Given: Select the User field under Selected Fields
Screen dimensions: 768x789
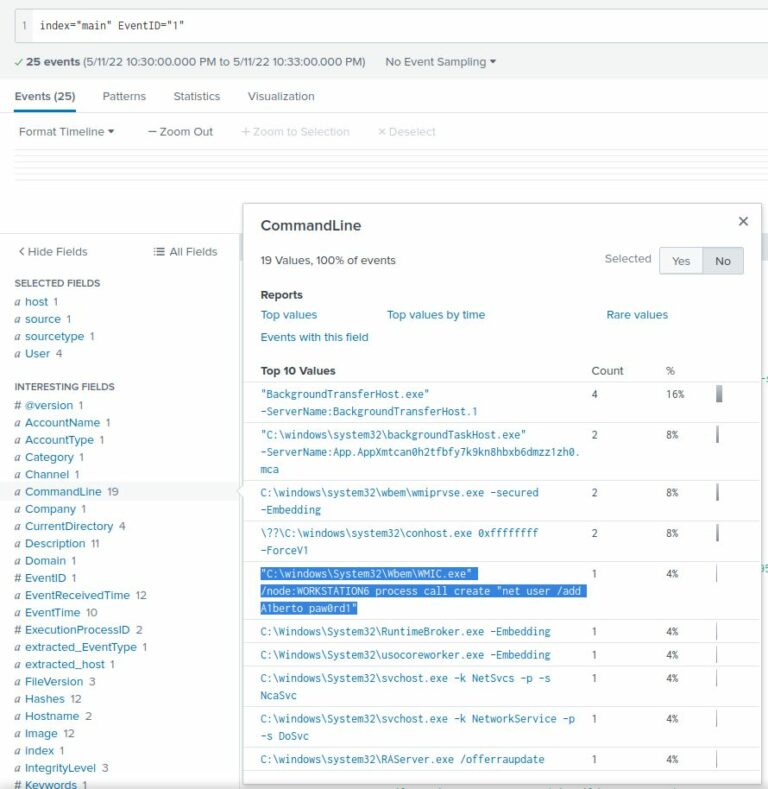Looking at the screenshot, I should (x=38, y=354).
